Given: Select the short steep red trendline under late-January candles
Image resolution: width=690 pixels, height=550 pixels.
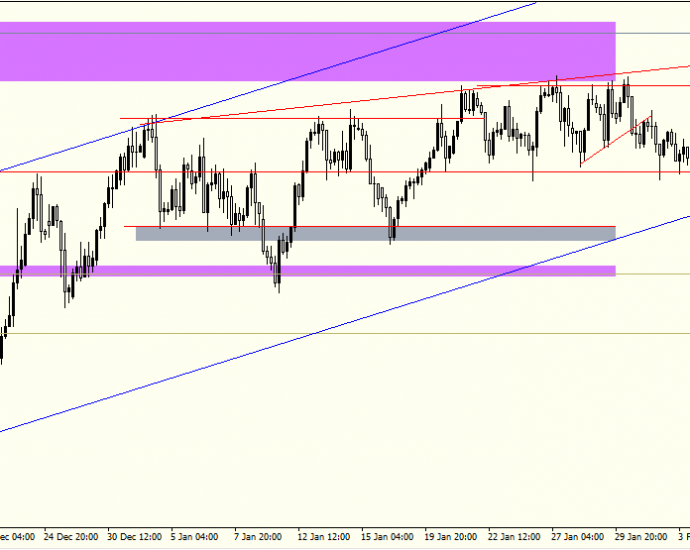Looking at the screenshot, I should (616, 141).
